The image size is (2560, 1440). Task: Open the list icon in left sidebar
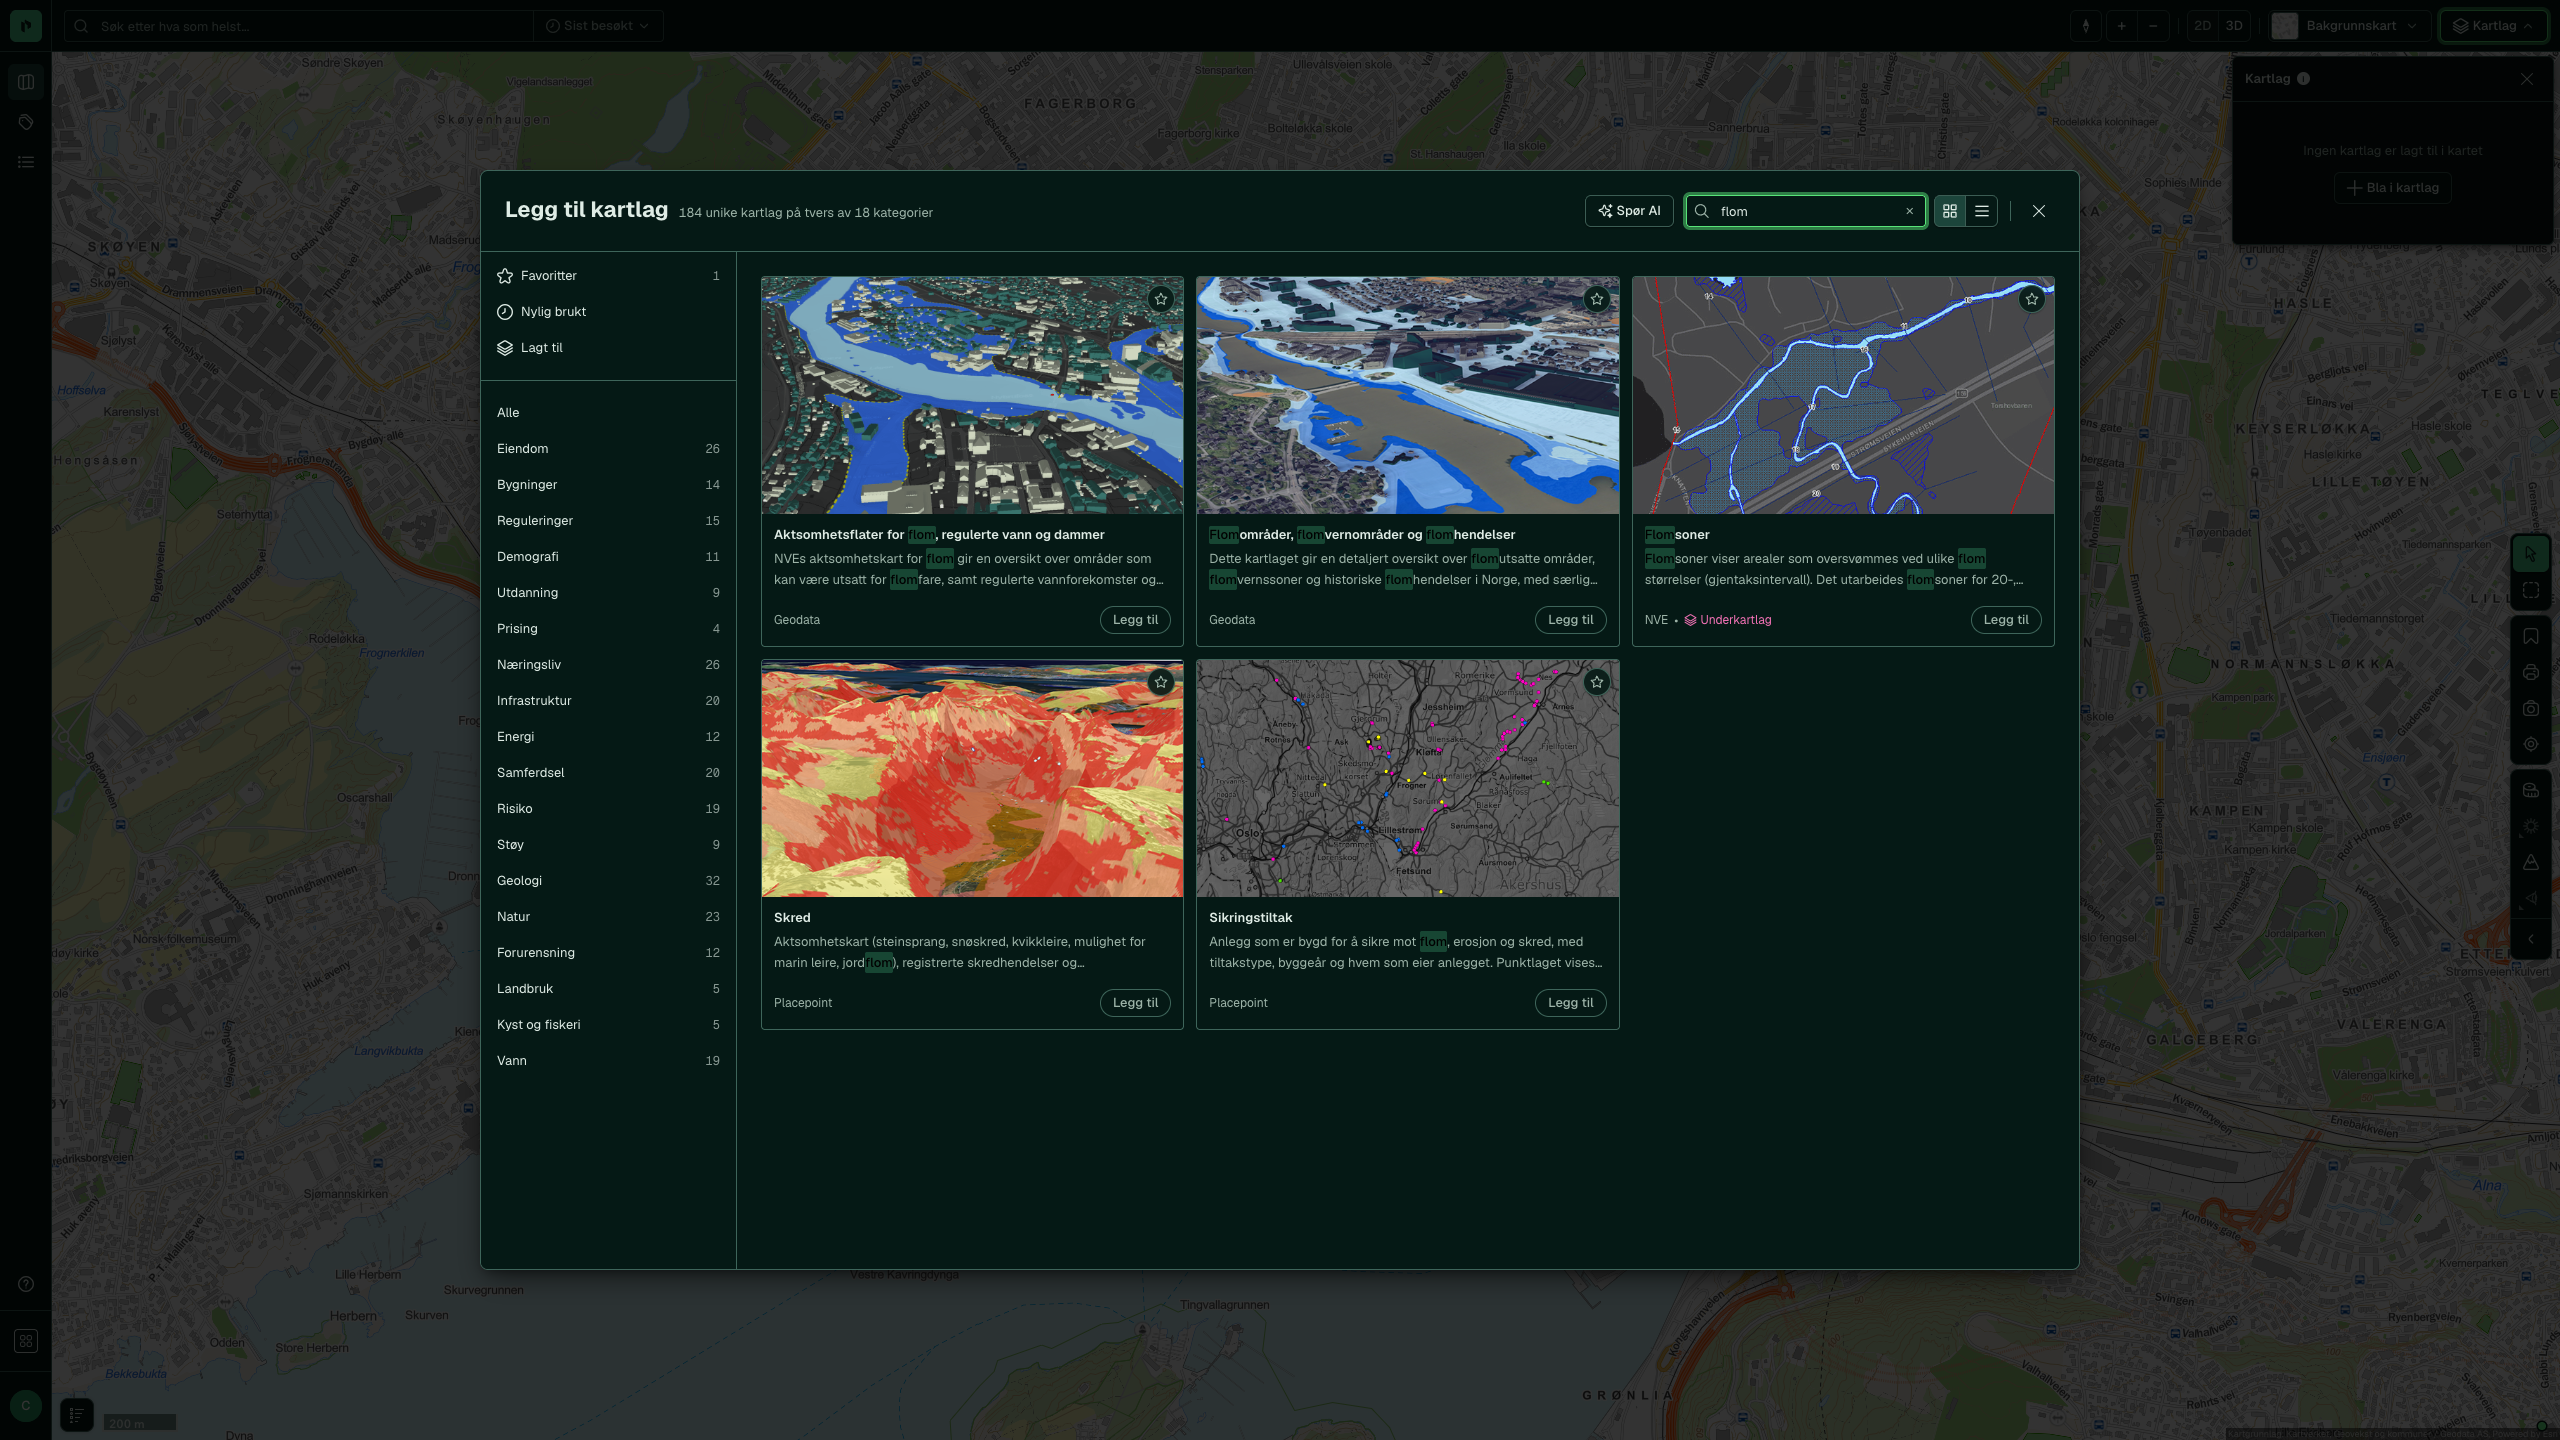click(x=26, y=162)
